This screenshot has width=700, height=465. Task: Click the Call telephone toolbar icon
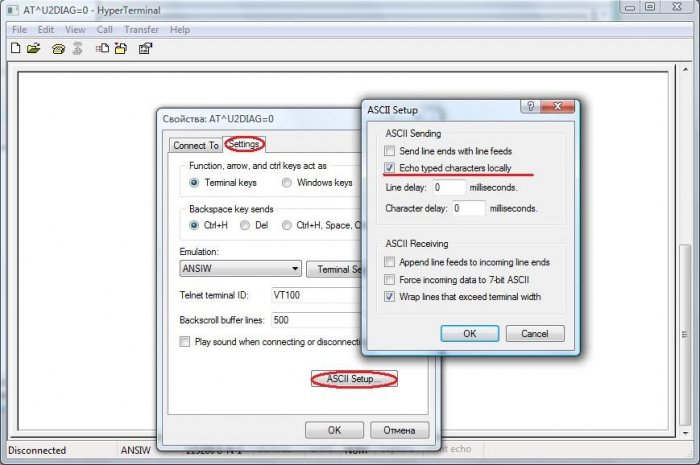(x=58, y=48)
